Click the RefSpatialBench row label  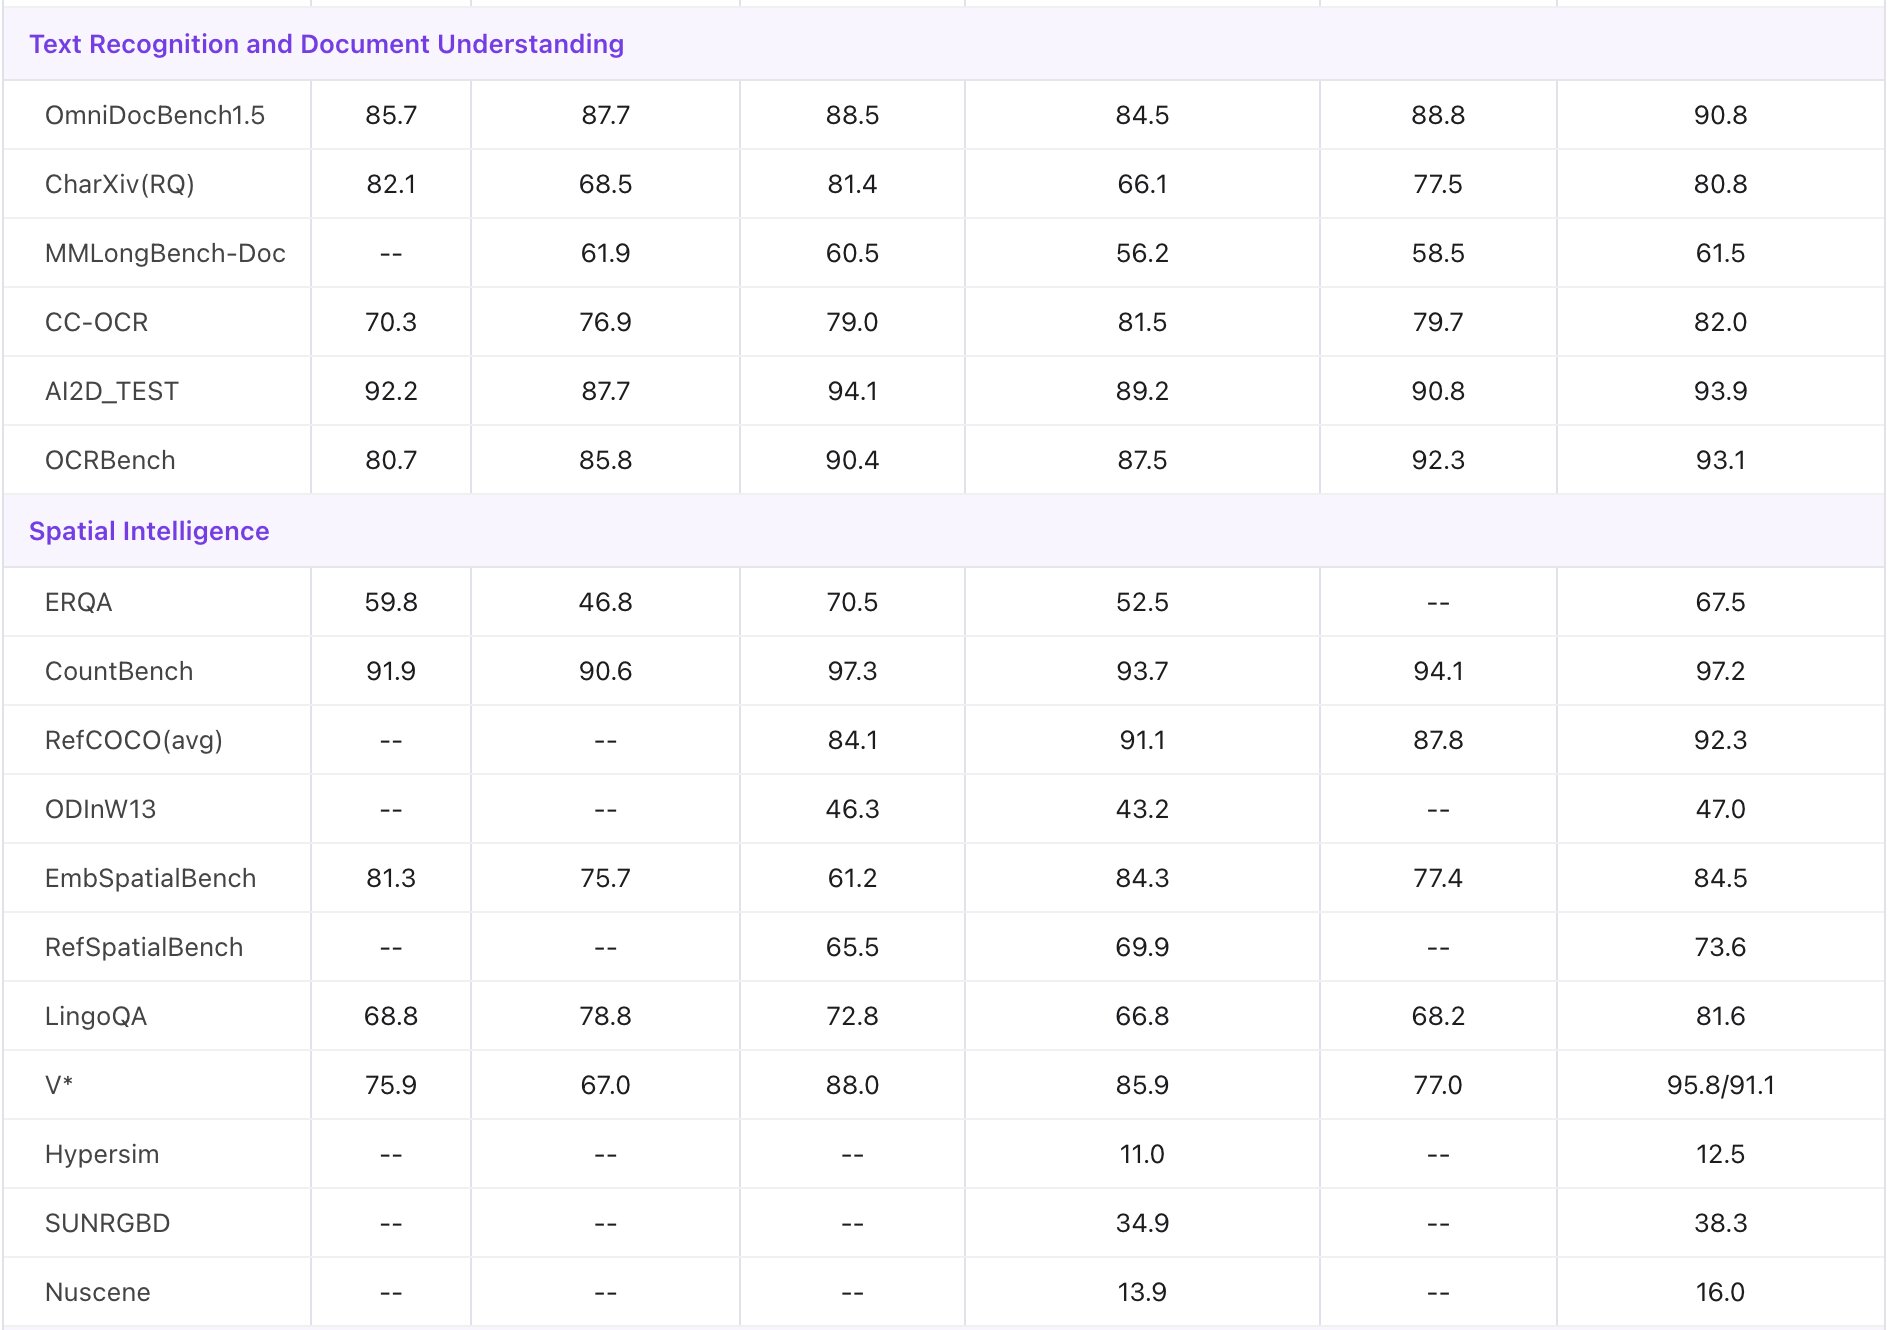click(144, 947)
